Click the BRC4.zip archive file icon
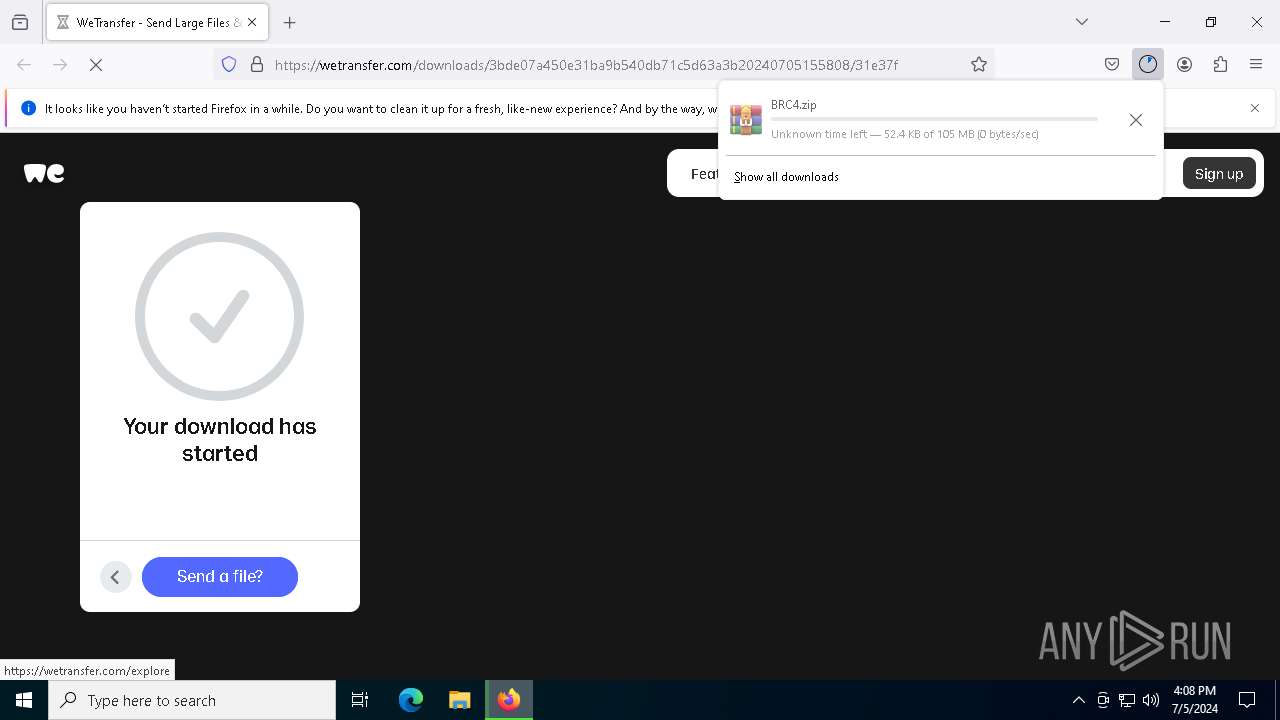1280x720 pixels. click(746, 119)
